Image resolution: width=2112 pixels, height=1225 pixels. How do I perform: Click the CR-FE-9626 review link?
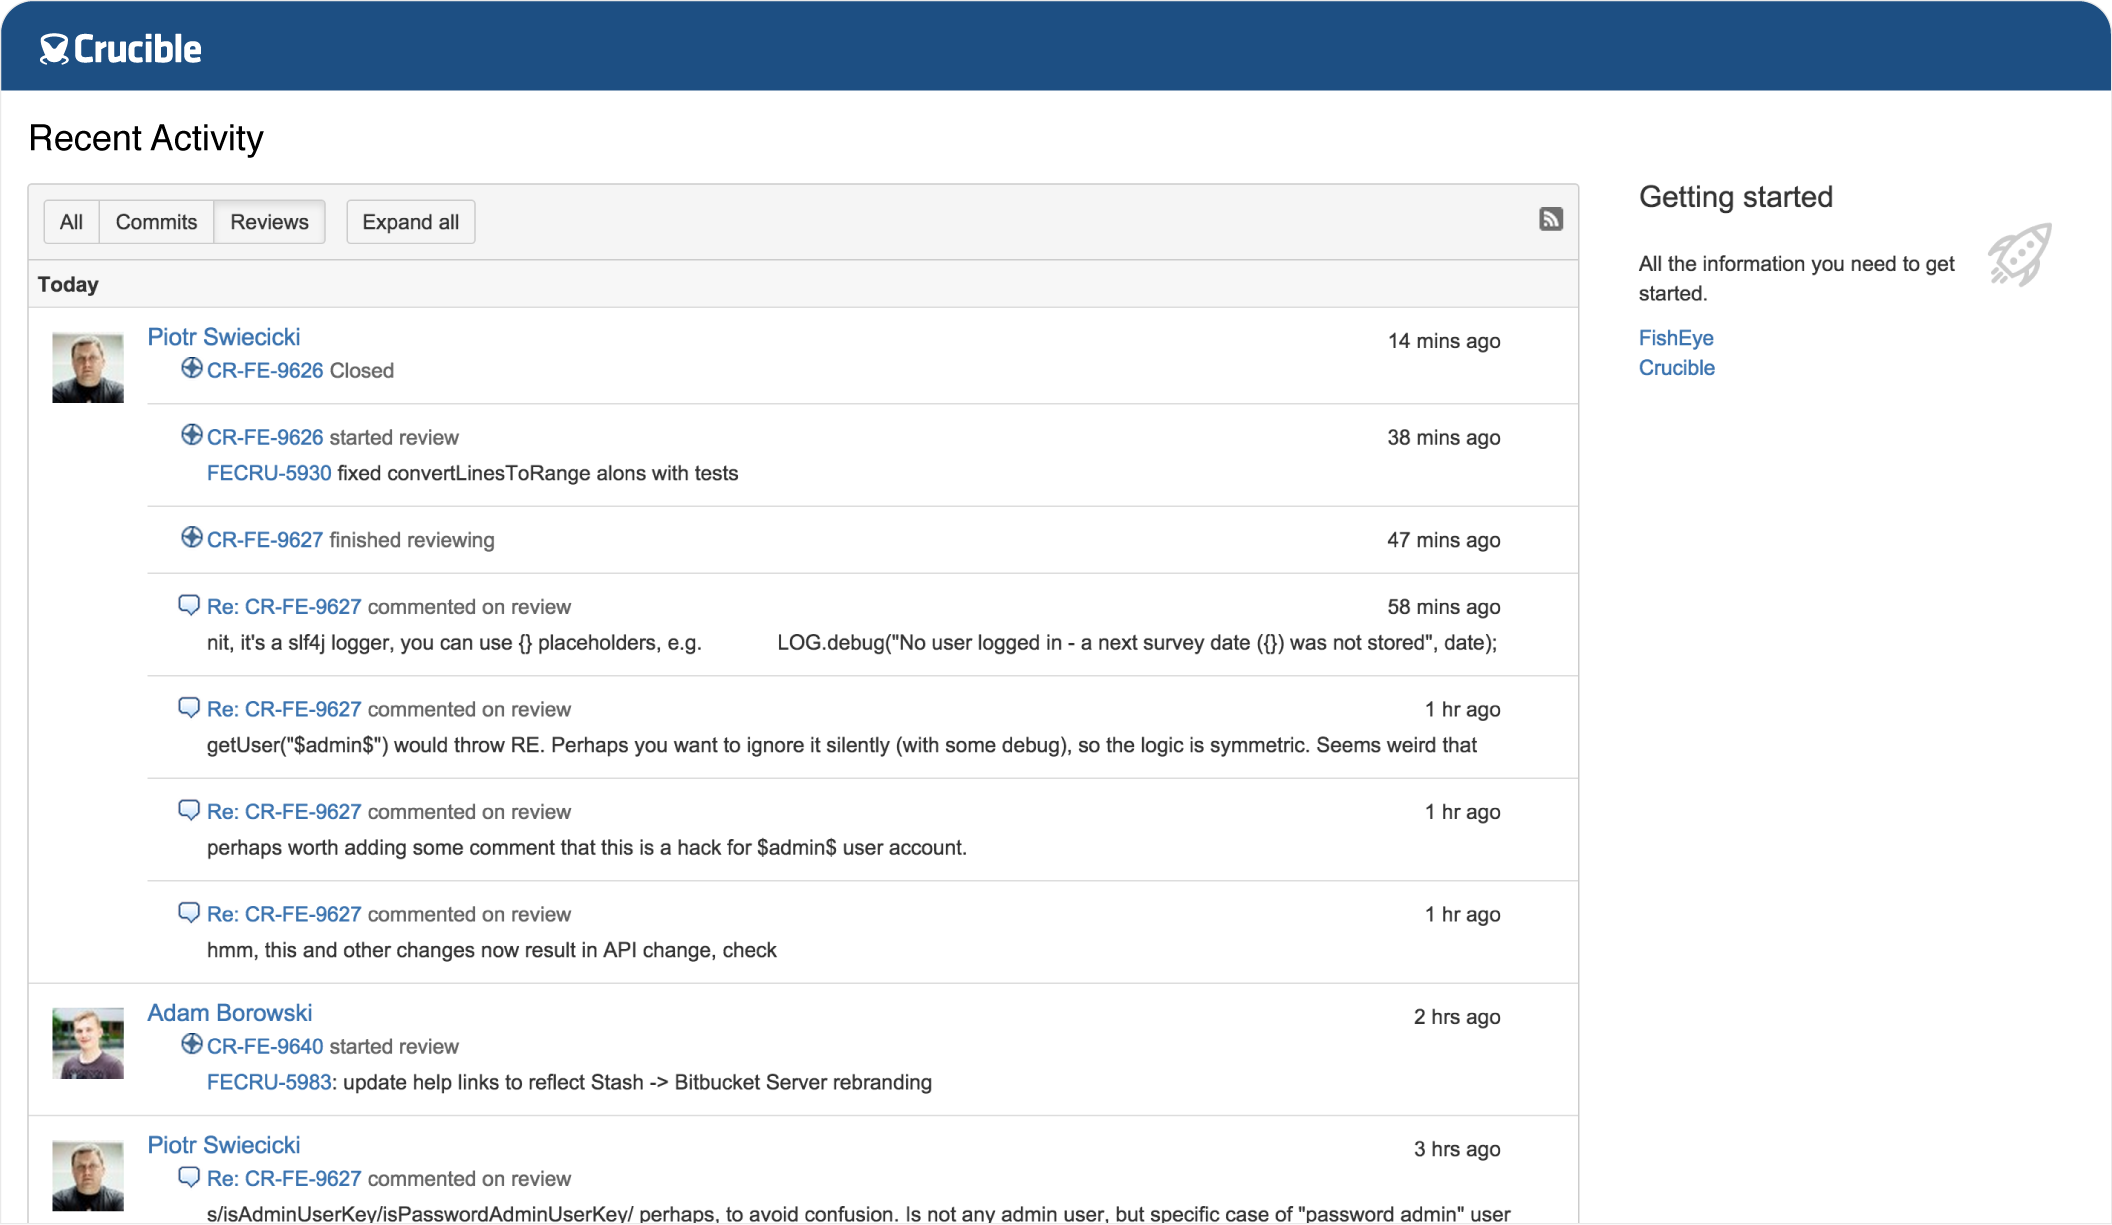[x=264, y=369]
